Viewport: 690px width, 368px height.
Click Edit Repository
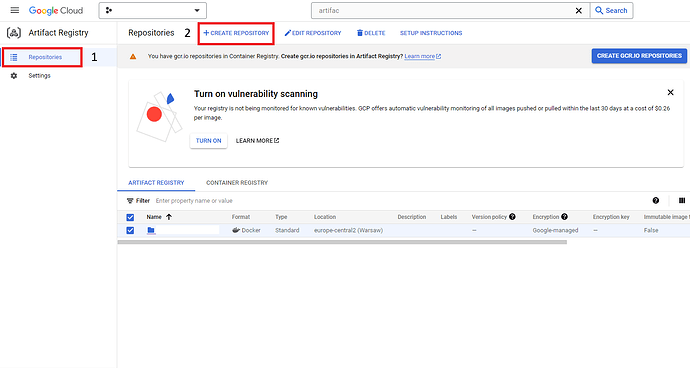point(313,33)
